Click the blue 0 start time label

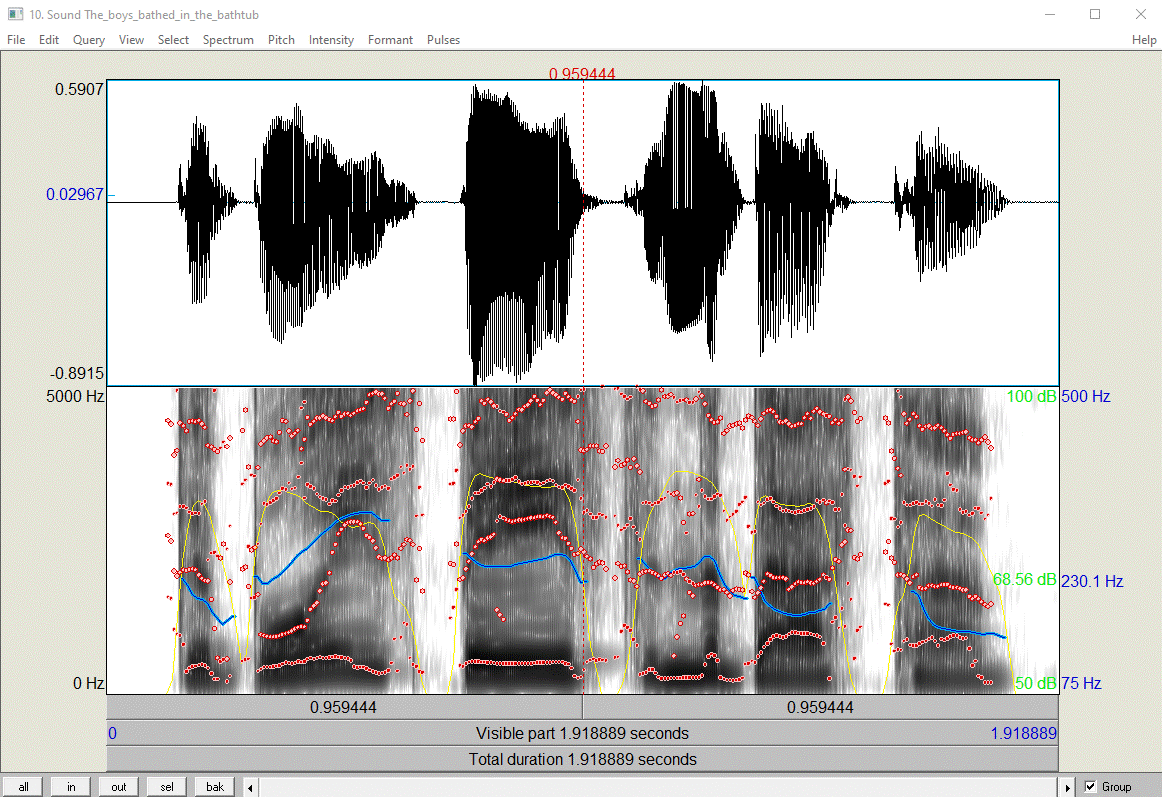click(x=113, y=733)
